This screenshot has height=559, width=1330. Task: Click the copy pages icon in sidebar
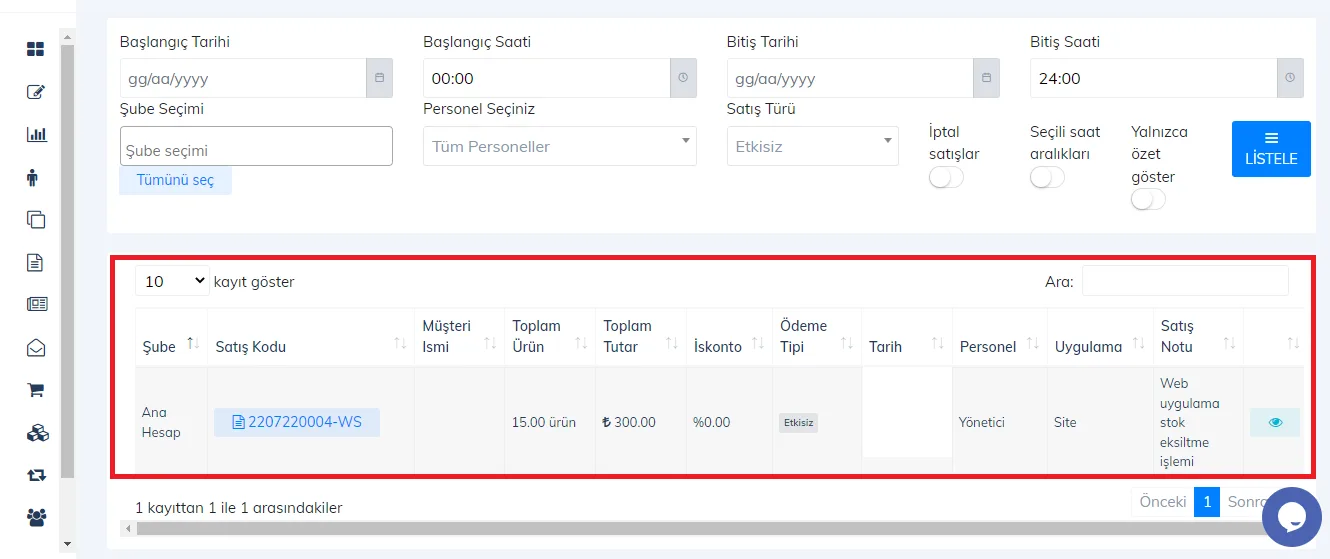(x=36, y=220)
